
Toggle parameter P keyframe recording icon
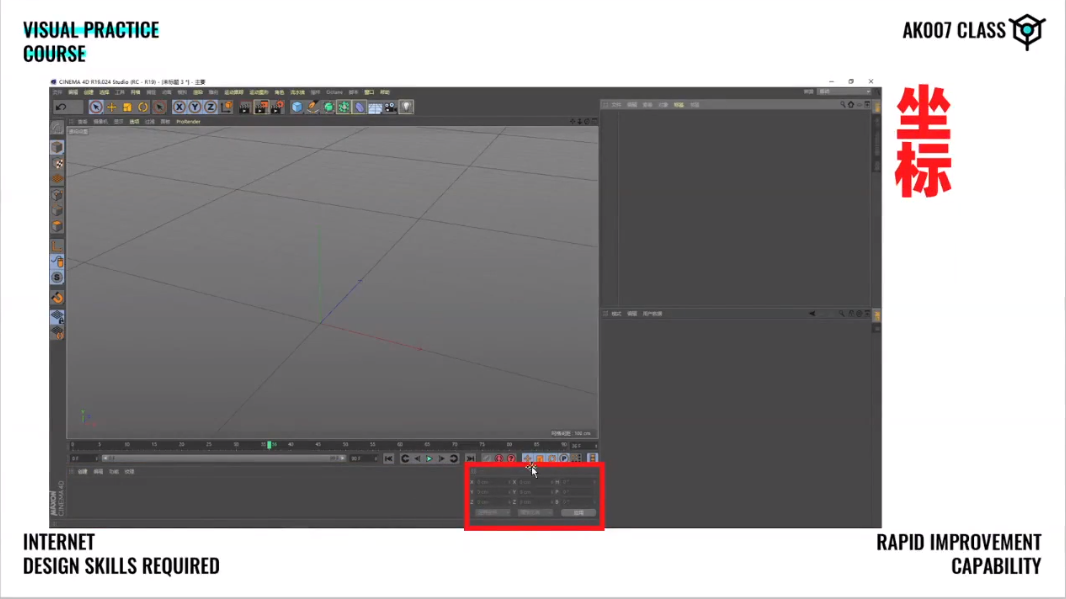point(564,459)
